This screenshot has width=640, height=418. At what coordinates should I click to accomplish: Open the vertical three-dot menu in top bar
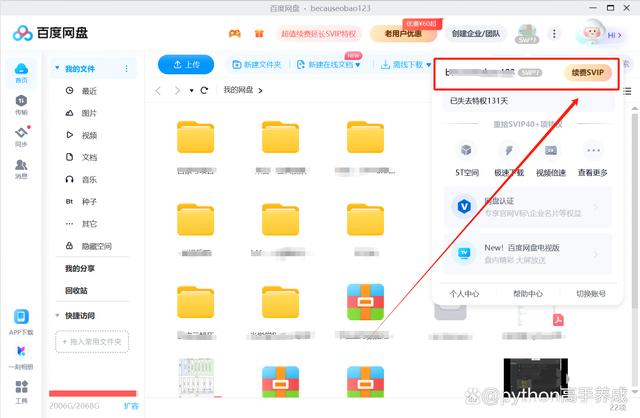pyautogui.click(x=554, y=33)
